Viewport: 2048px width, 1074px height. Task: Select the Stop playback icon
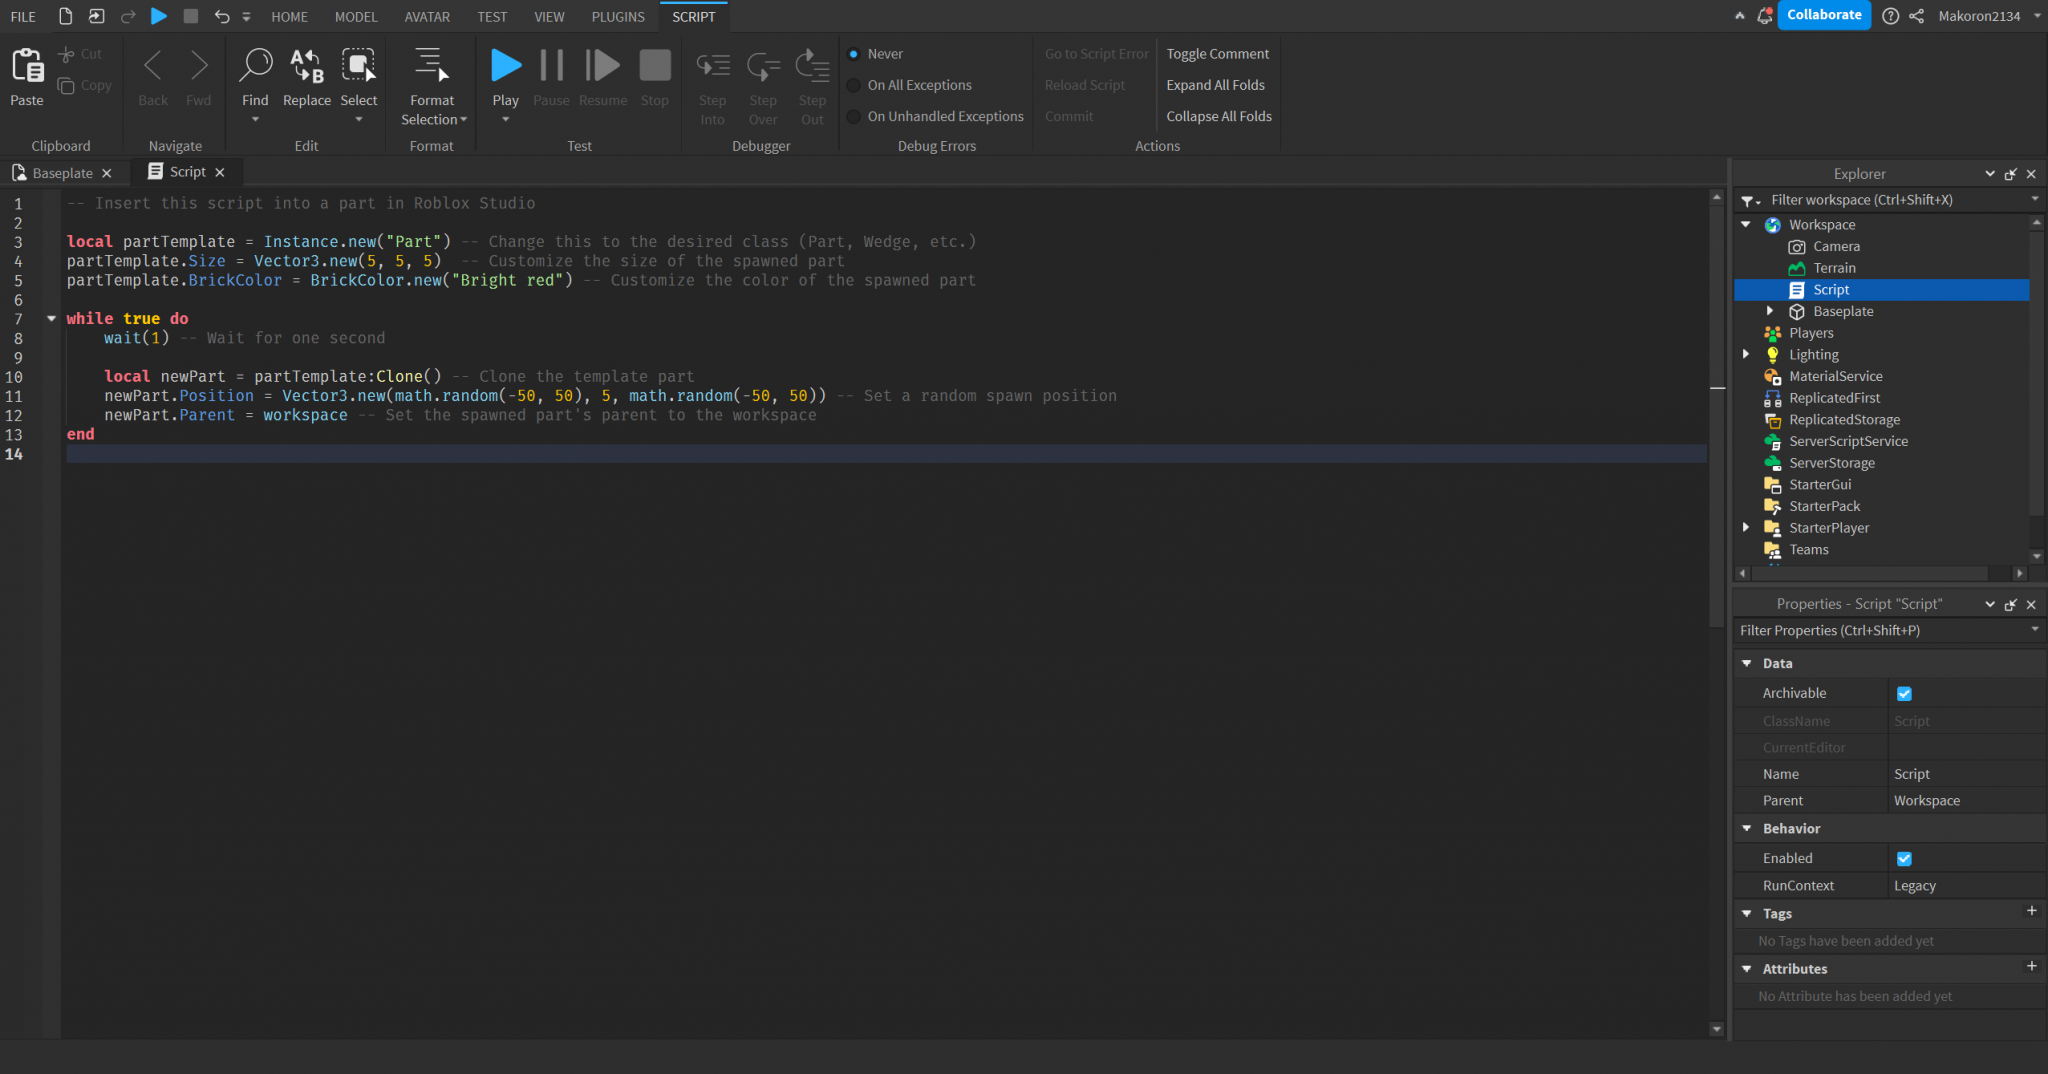[x=654, y=64]
